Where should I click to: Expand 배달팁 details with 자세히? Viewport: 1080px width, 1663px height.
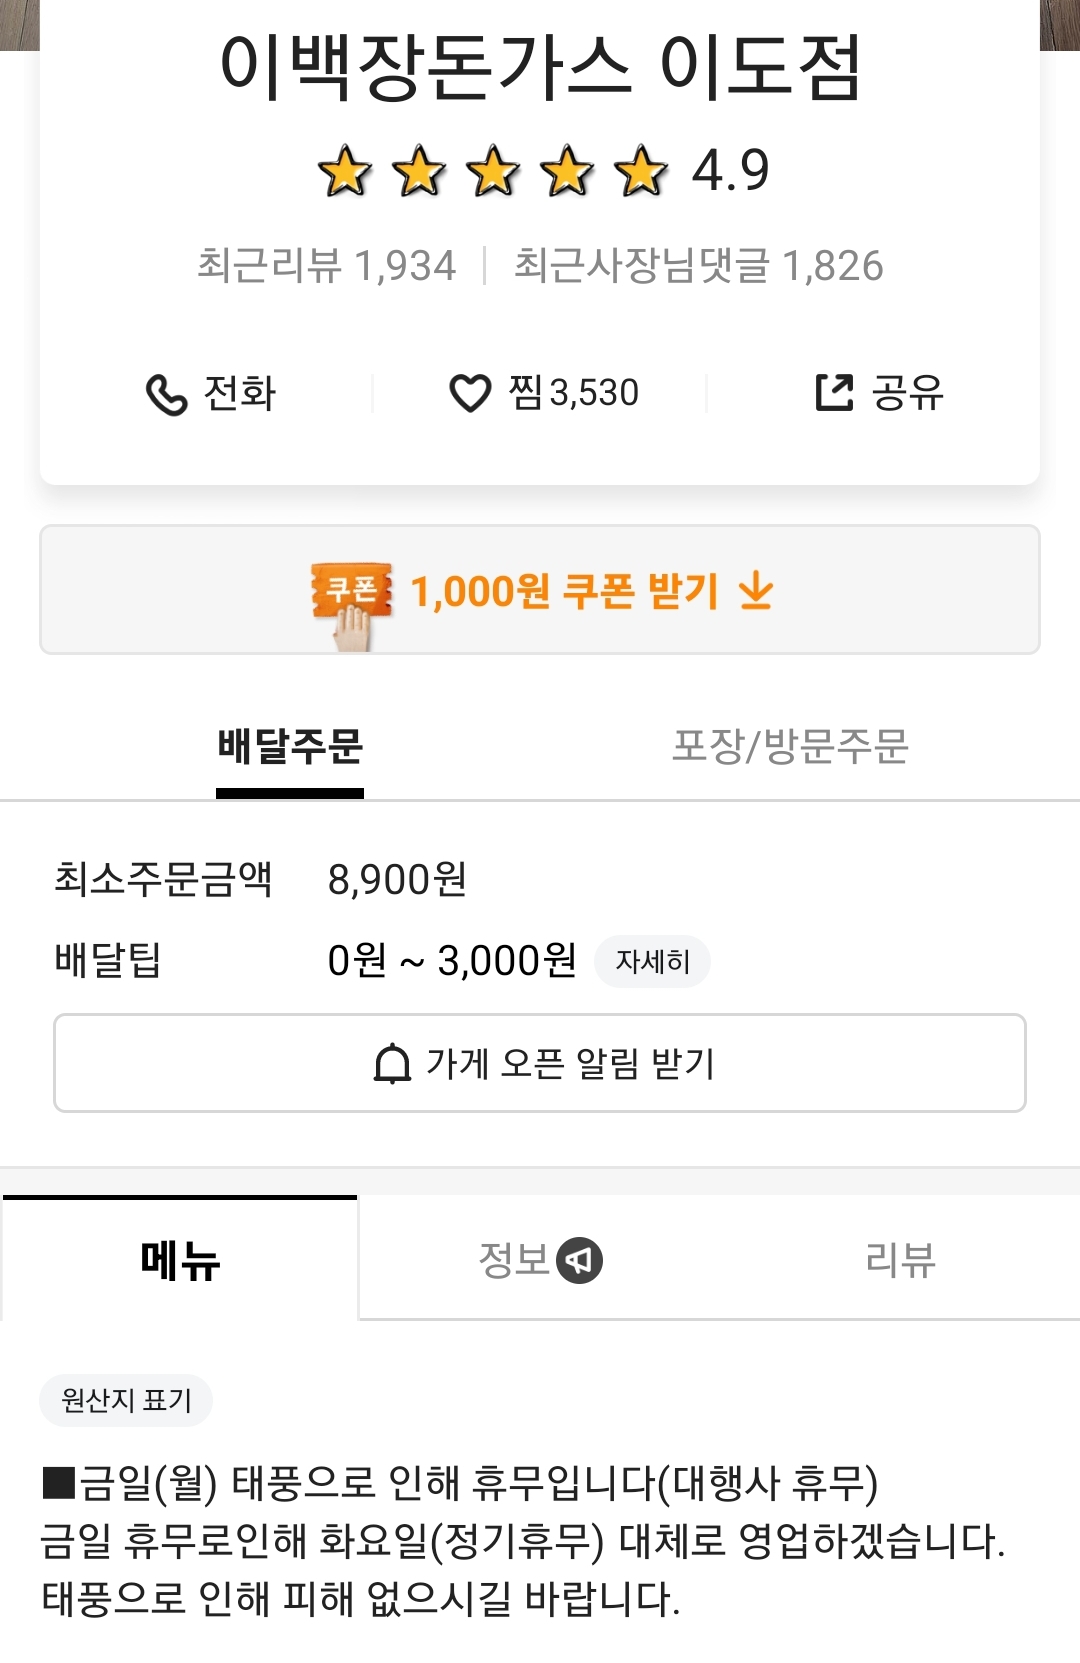652,962
